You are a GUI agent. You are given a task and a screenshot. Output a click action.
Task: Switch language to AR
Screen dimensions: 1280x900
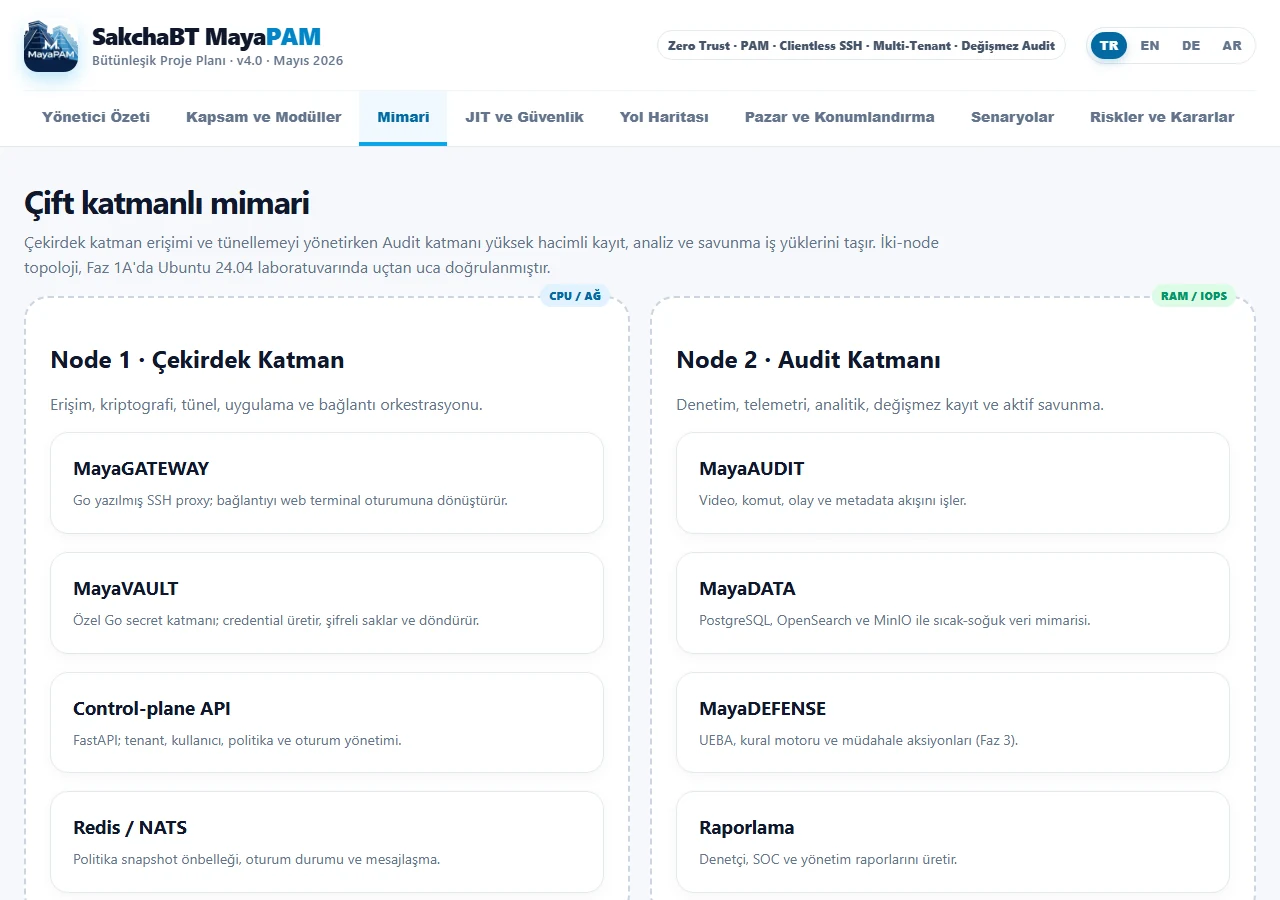pos(1232,46)
